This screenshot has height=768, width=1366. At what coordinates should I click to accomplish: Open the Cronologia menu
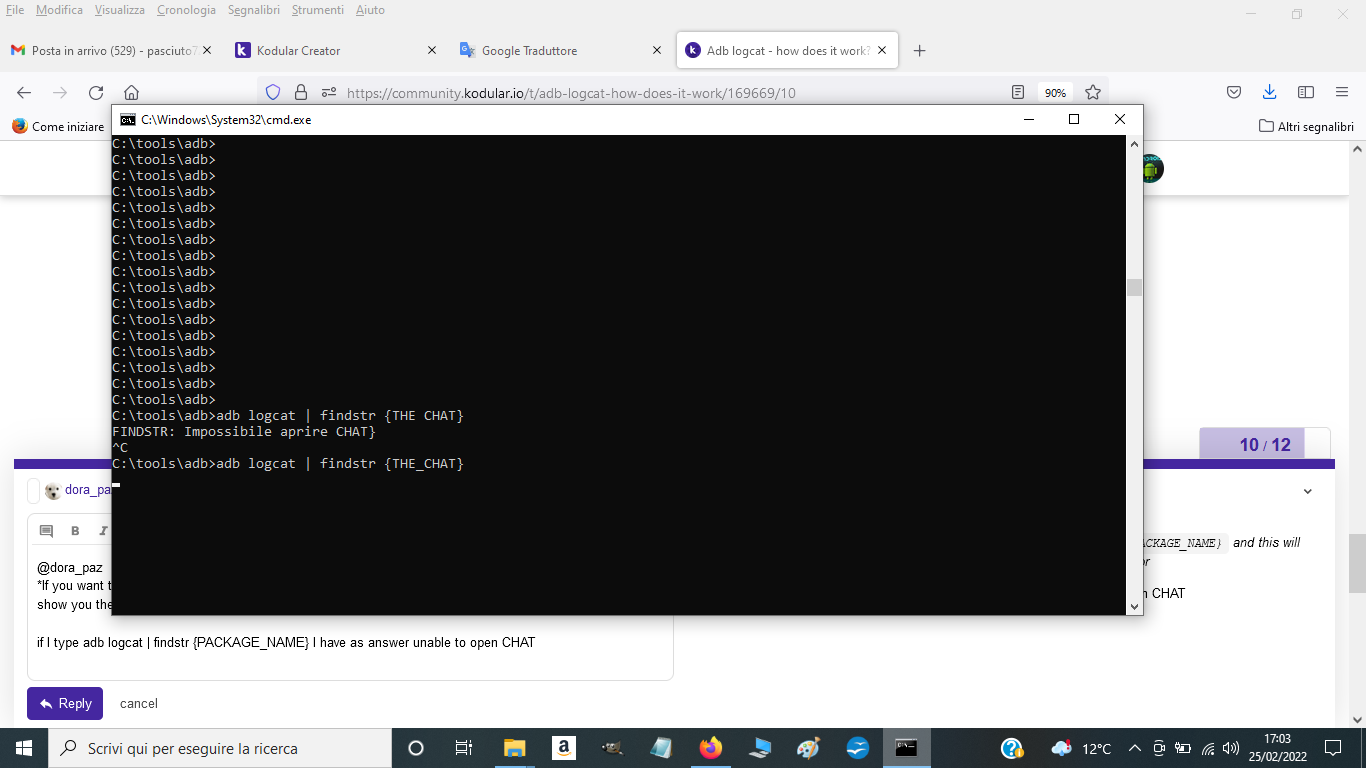[186, 10]
